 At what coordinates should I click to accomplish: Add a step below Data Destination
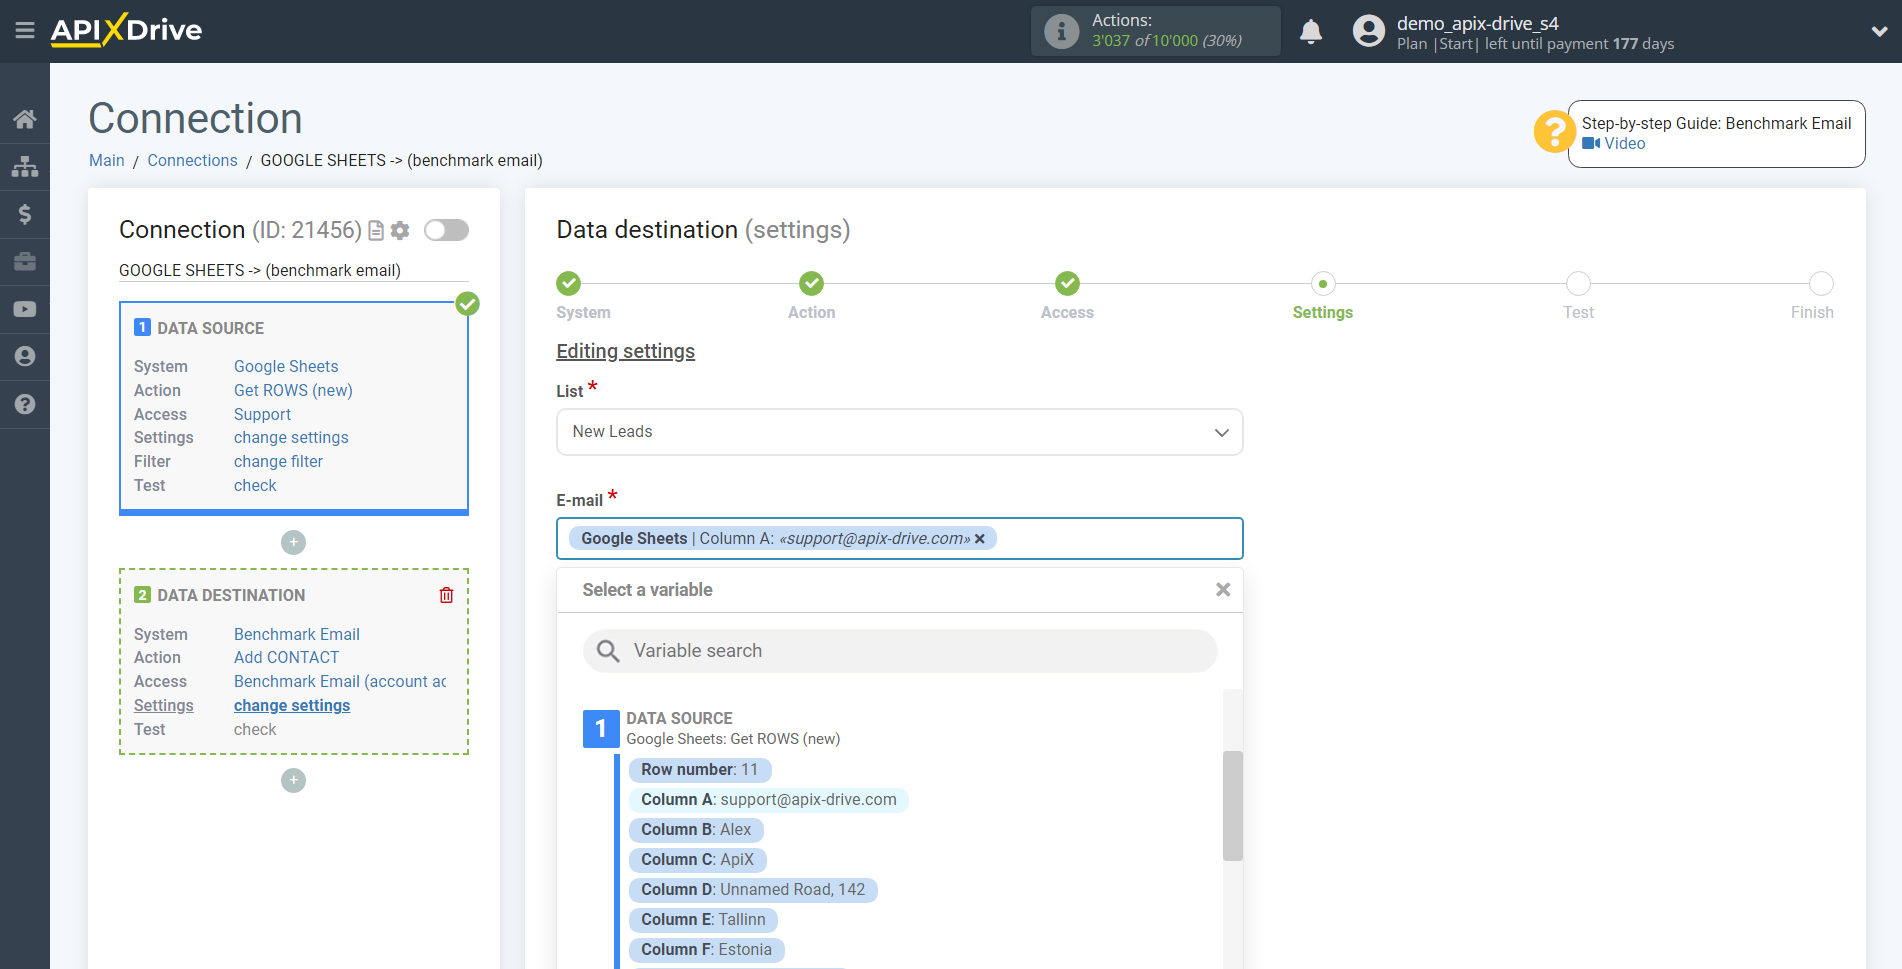(293, 780)
